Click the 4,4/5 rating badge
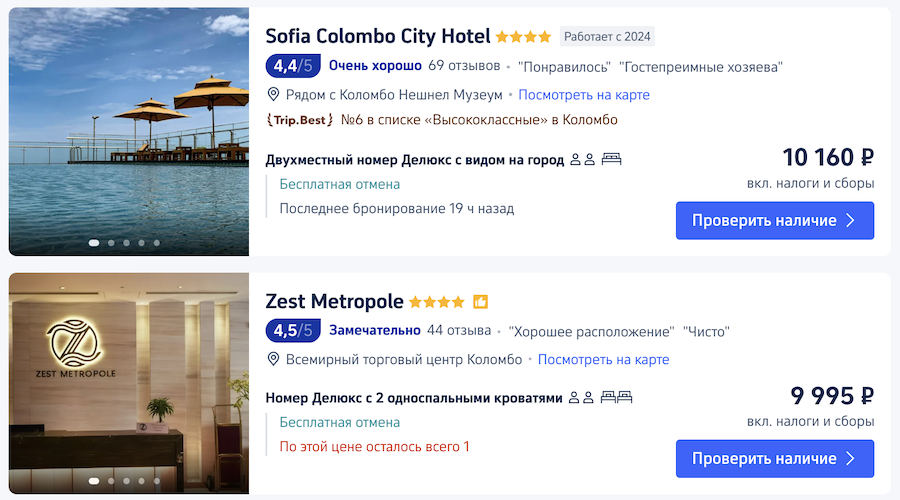 coord(292,66)
